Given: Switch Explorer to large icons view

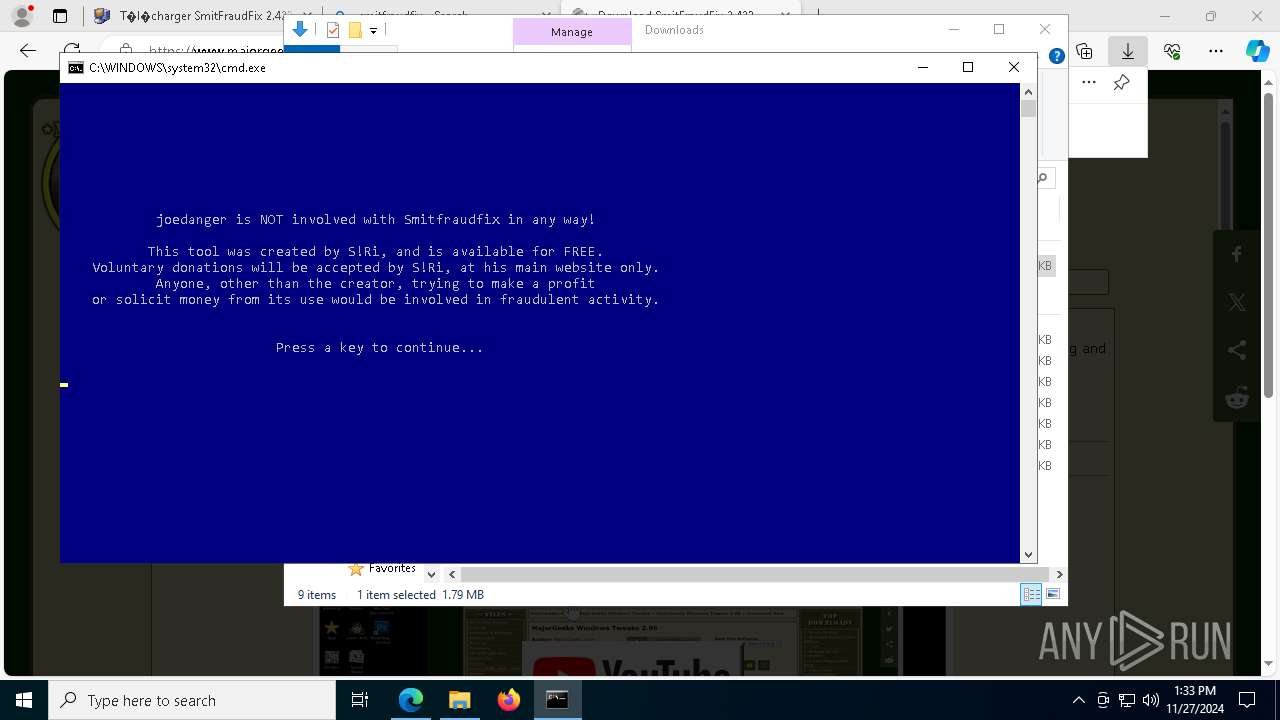Looking at the screenshot, I should (x=1053, y=595).
